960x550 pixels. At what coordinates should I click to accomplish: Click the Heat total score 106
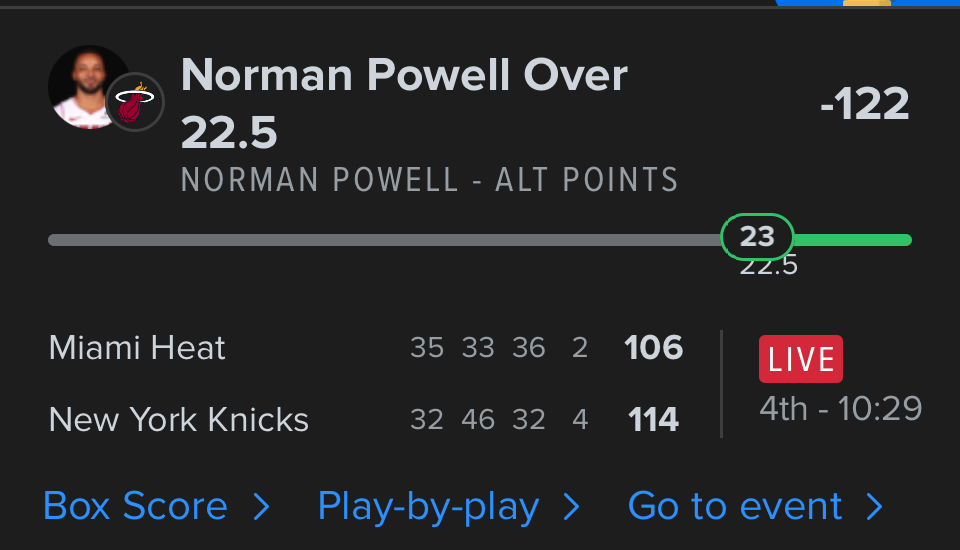pos(654,348)
